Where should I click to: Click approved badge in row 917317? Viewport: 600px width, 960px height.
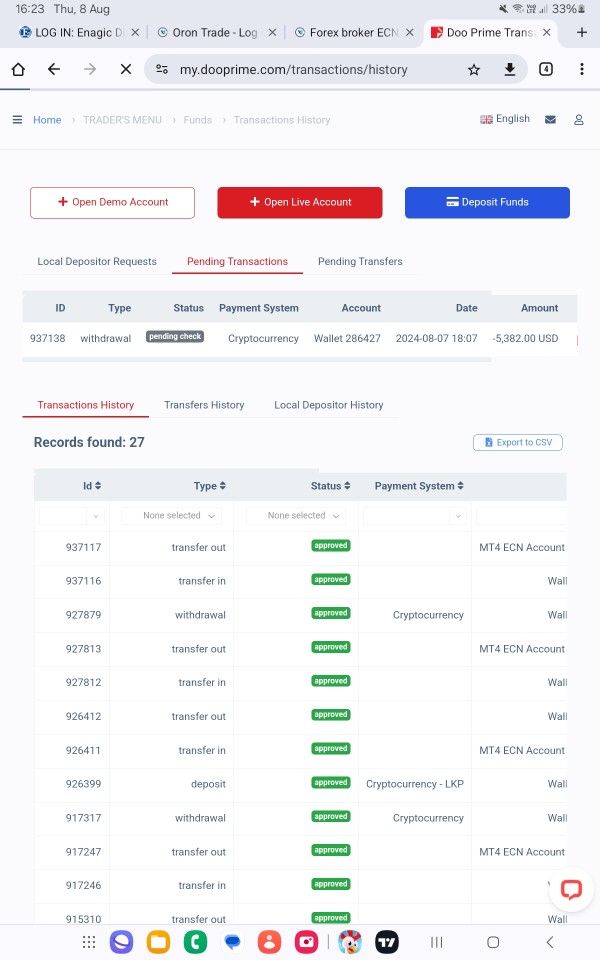coord(331,816)
